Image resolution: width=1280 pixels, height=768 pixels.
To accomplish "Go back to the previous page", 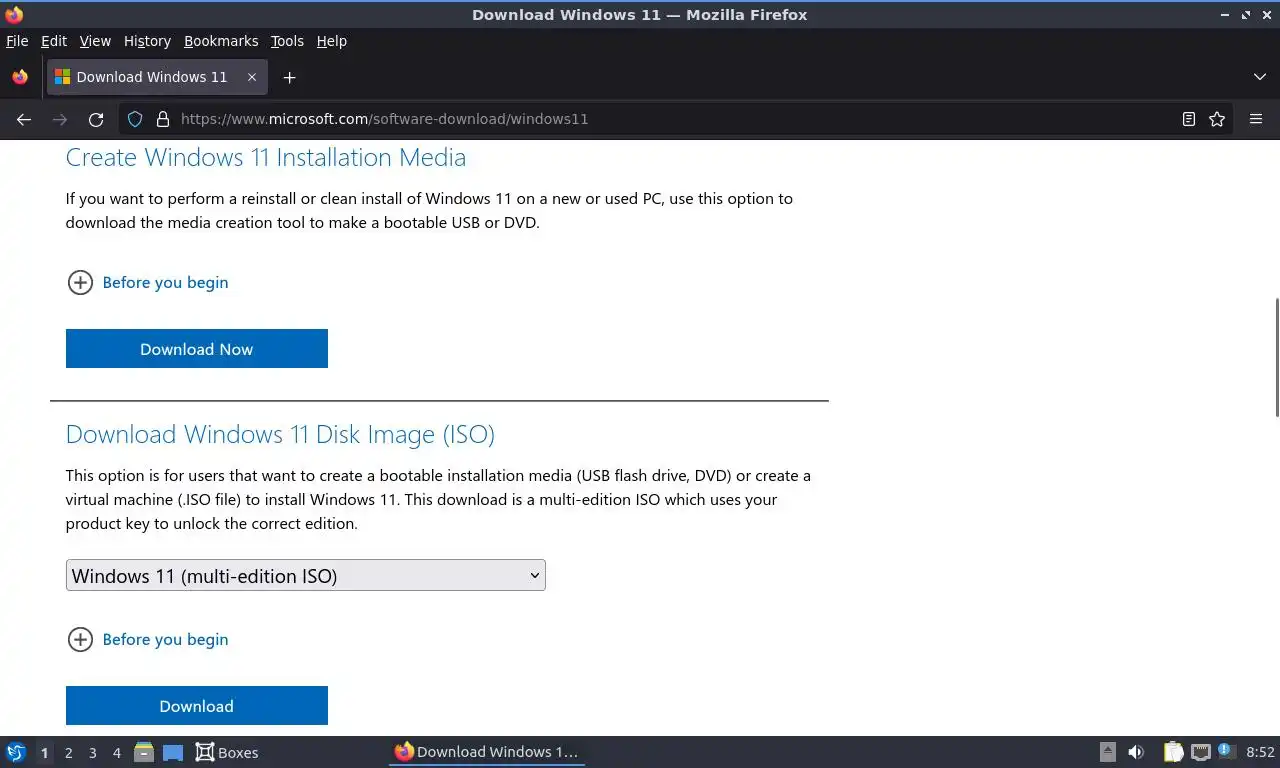I will click(24, 119).
